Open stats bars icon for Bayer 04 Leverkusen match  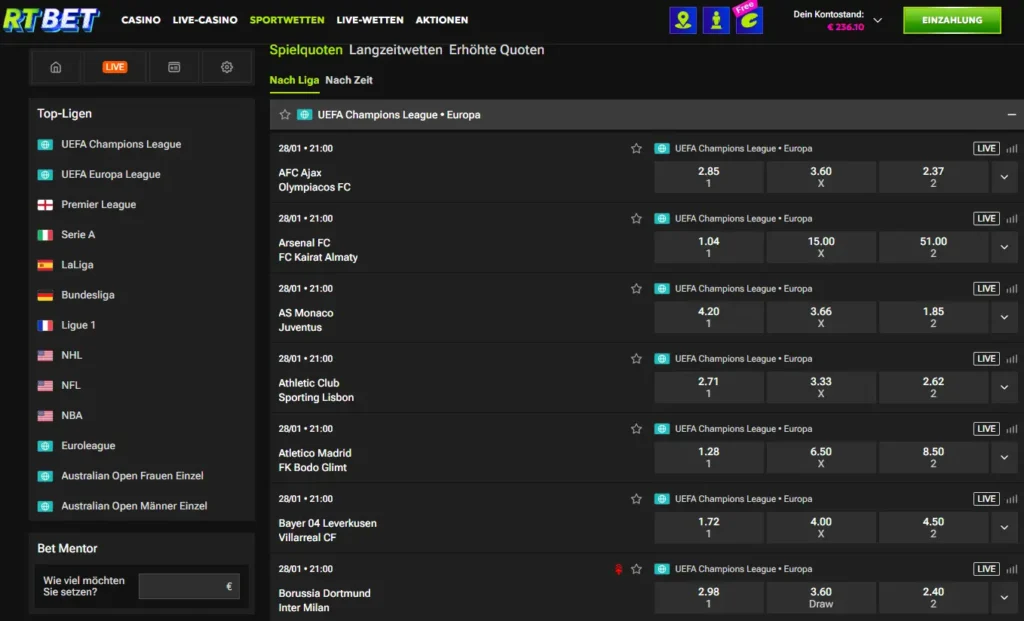[1012, 499]
